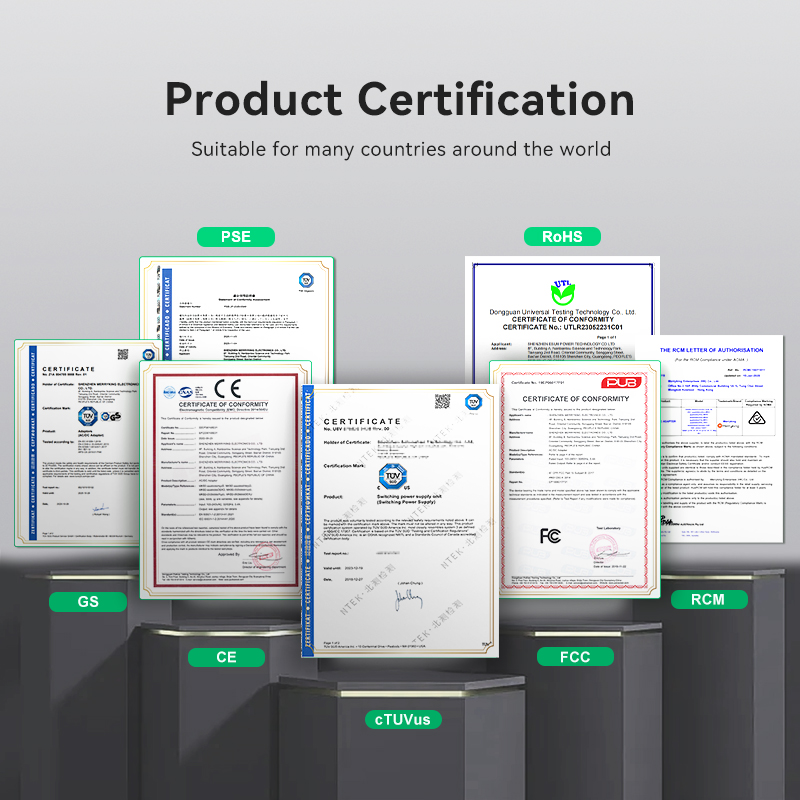Click the green GS label
The image size is (800, 800).
[x=88, y=602]
